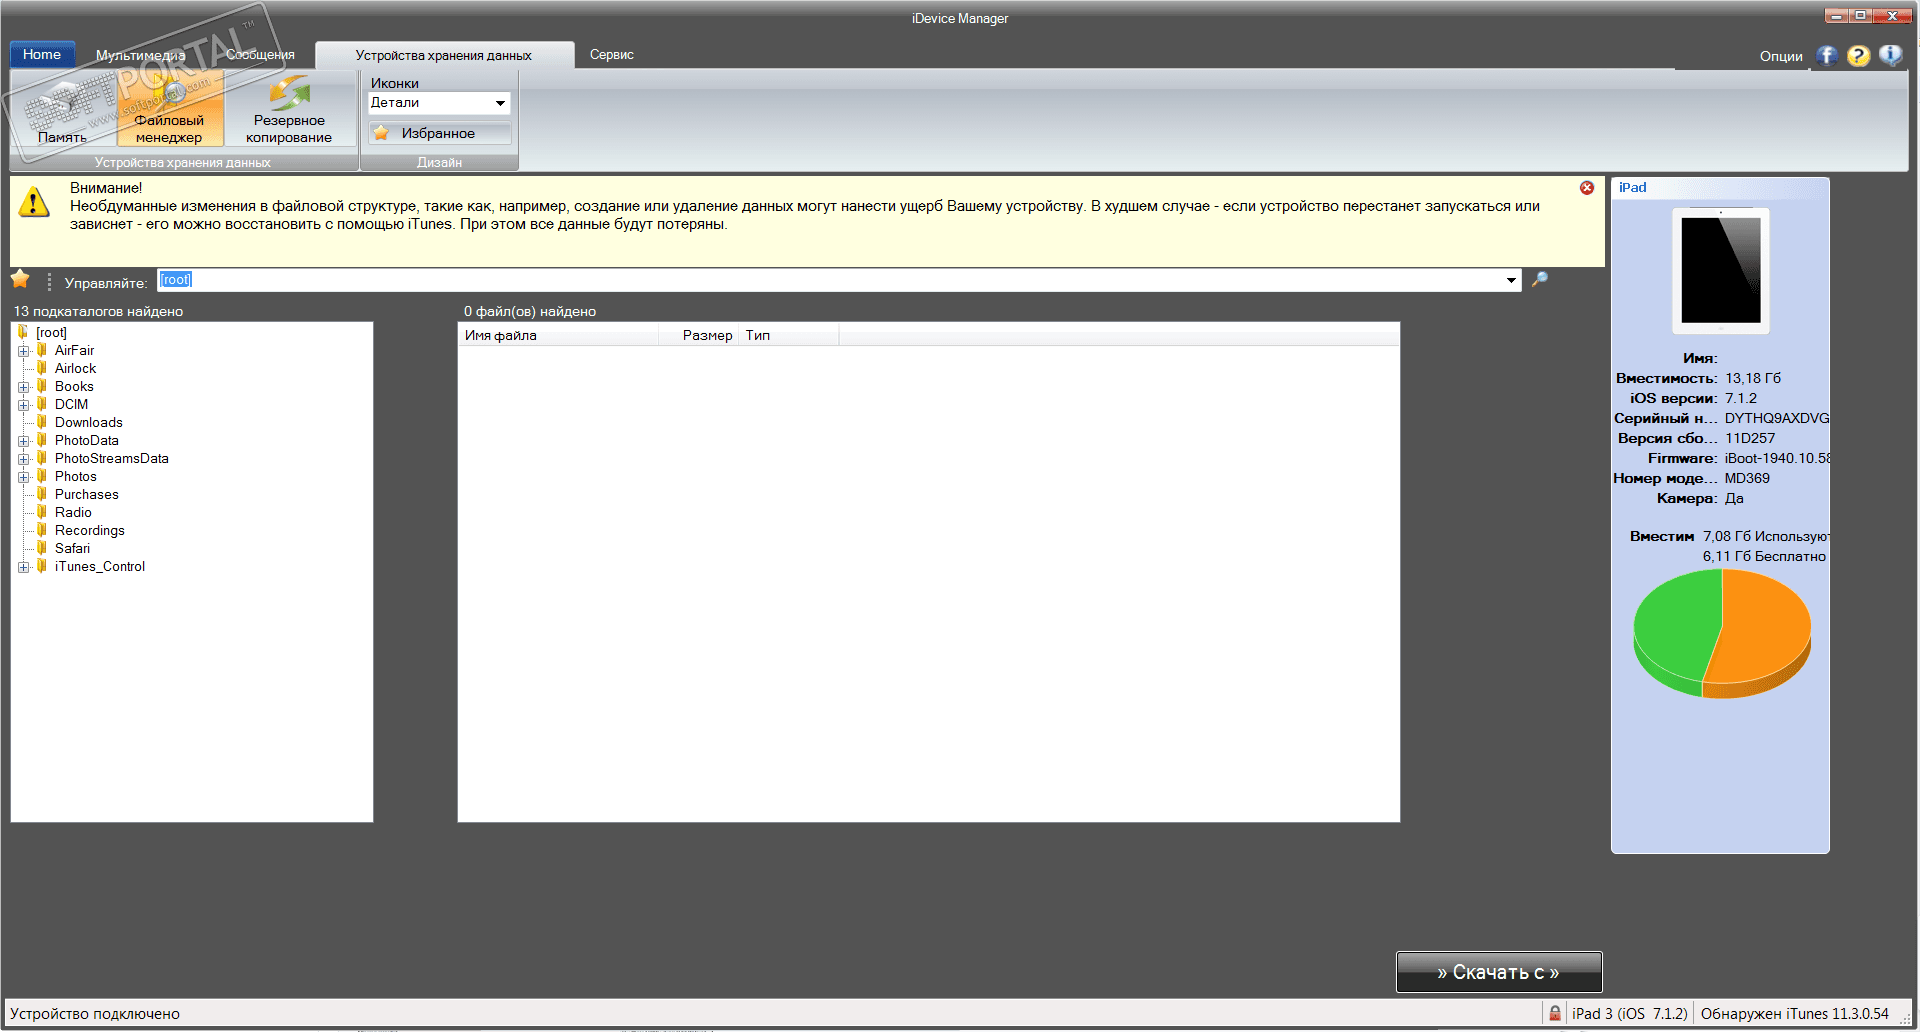Viewport: 1920px width, 1032px height.
Task: Expand the AirFair folder node
Action: click(23, 351)
